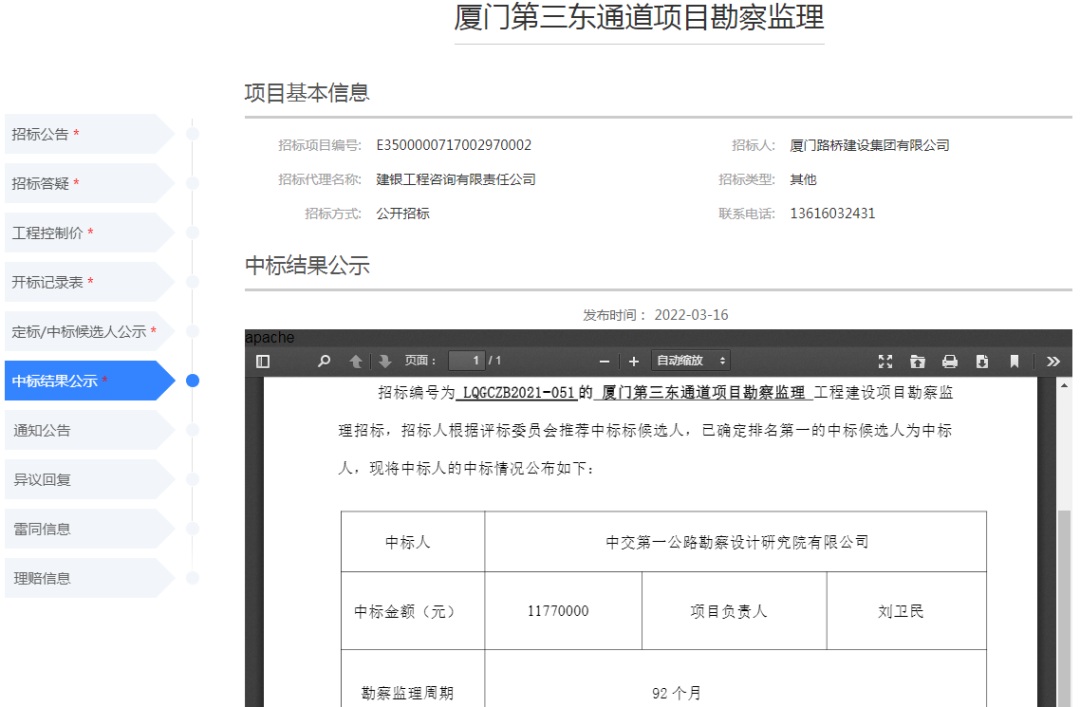Click timeline dot beside 招标公告
This screenshot has height=707, width=1080.
pyautogui.click(x=193, y=134)
